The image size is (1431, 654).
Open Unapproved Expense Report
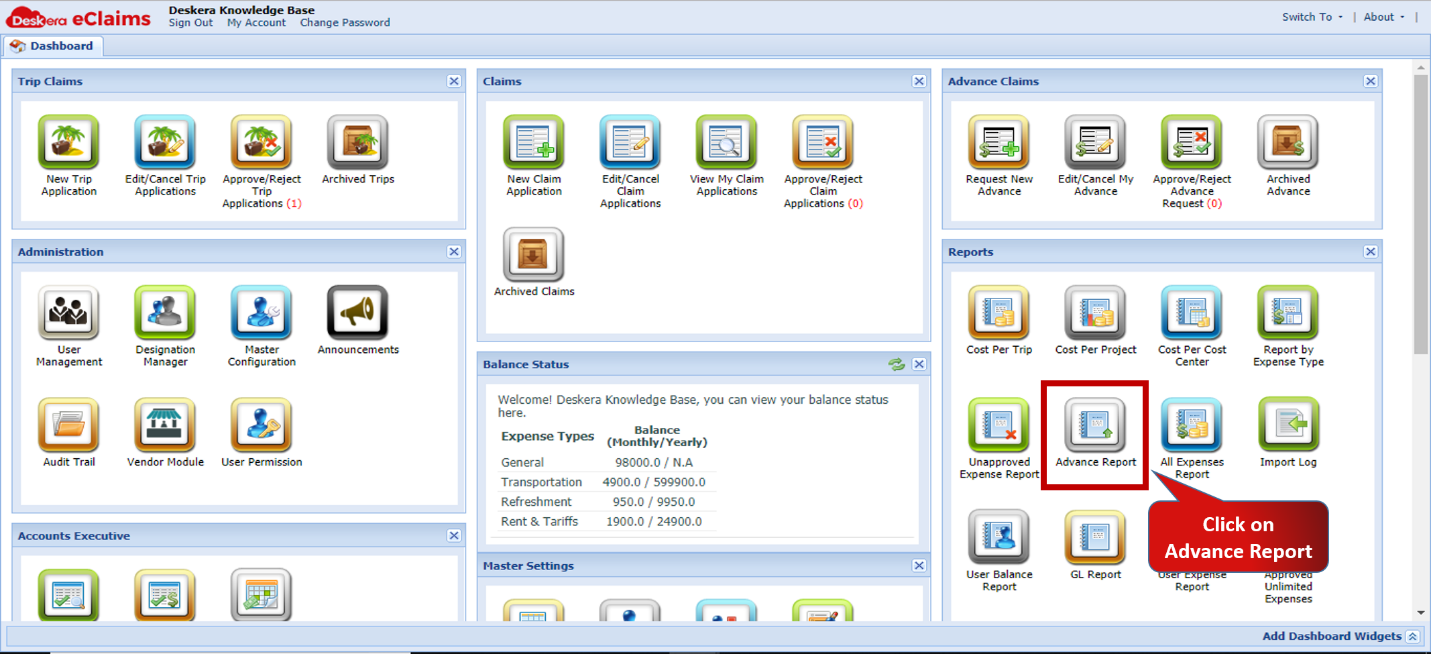pyautogui.click(x=999, y=425)
